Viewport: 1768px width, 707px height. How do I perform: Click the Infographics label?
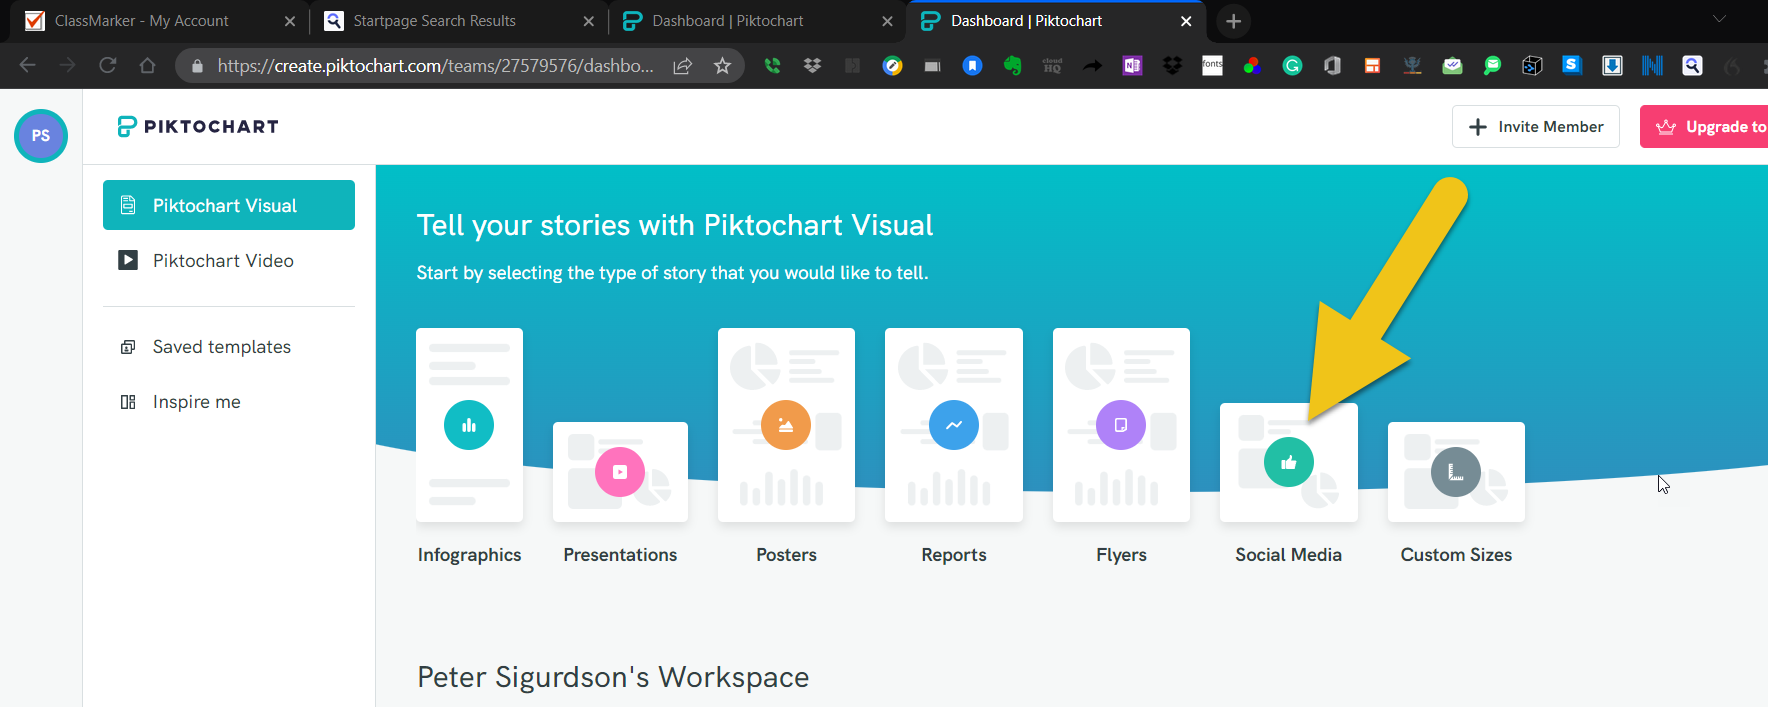pos(469,555)
